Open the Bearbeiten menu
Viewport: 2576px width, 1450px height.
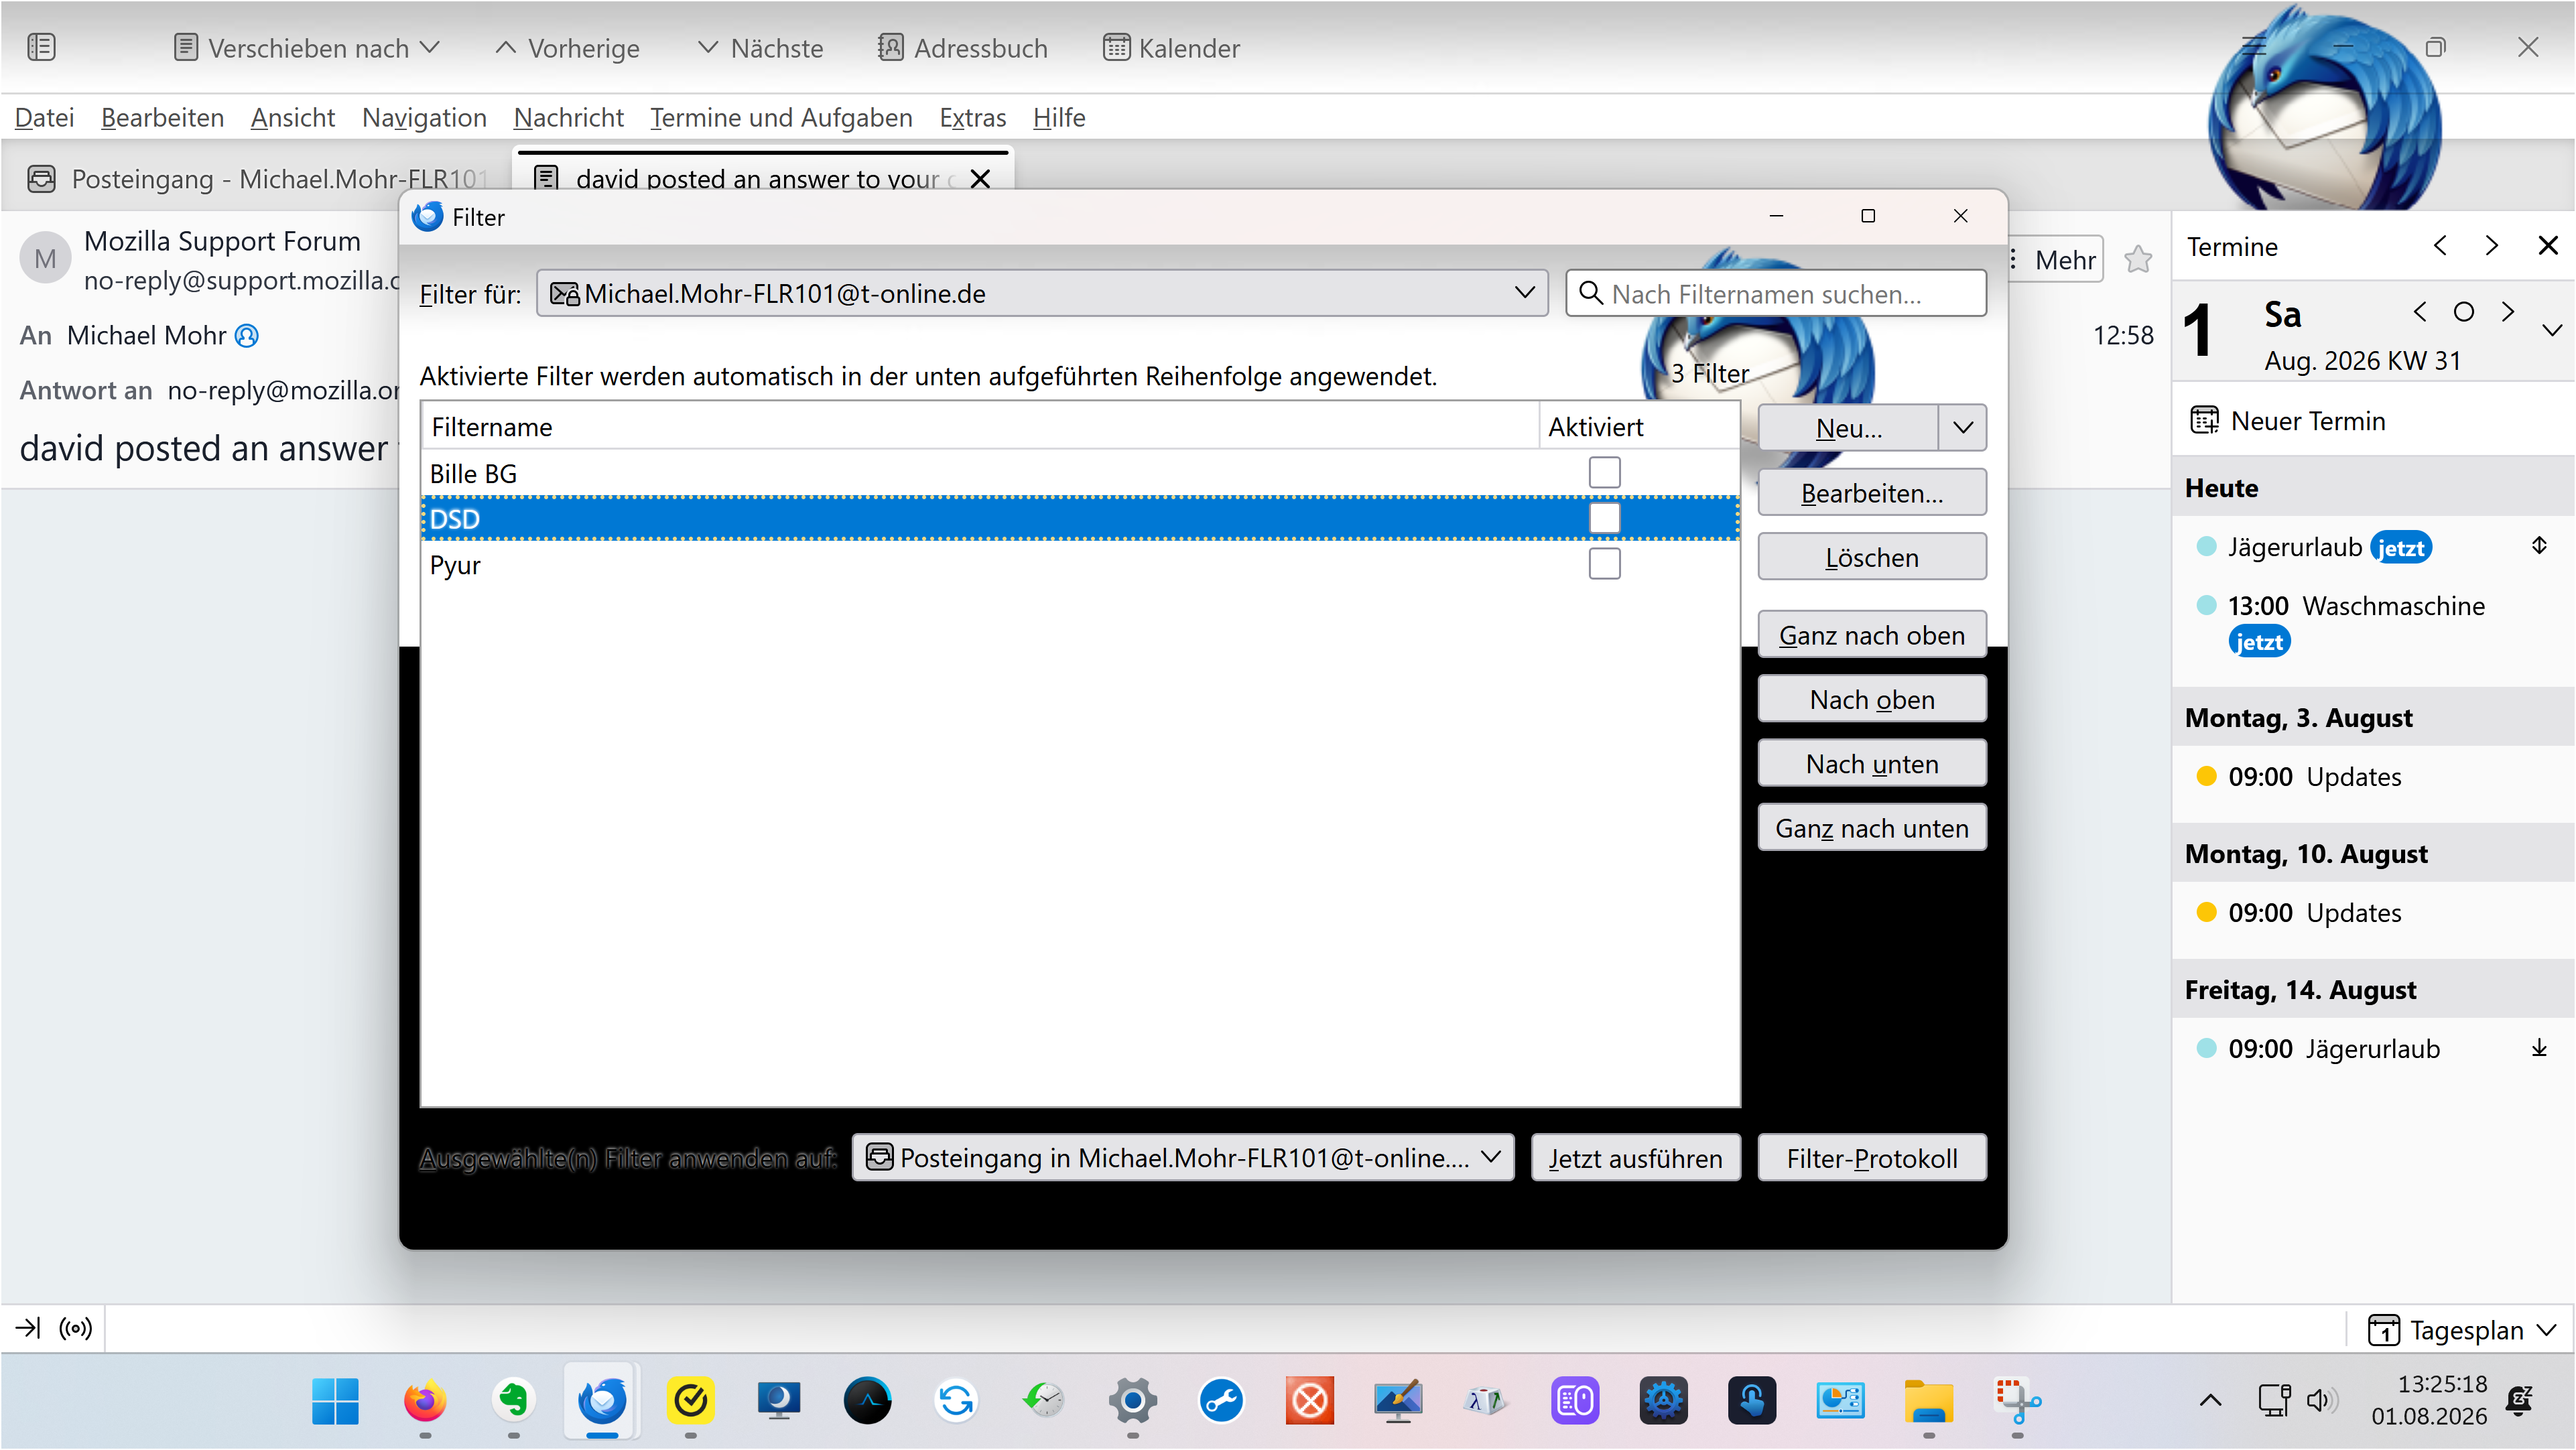pyautogui.click(x=162, y=118)
